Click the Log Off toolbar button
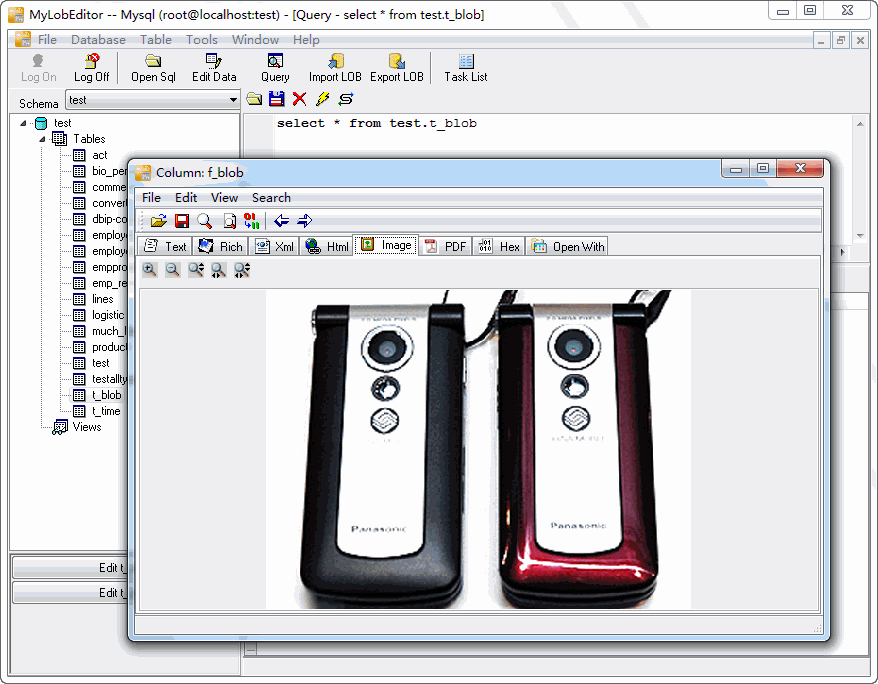This screenshot has width=878, height=684. (x=92, y=68)
